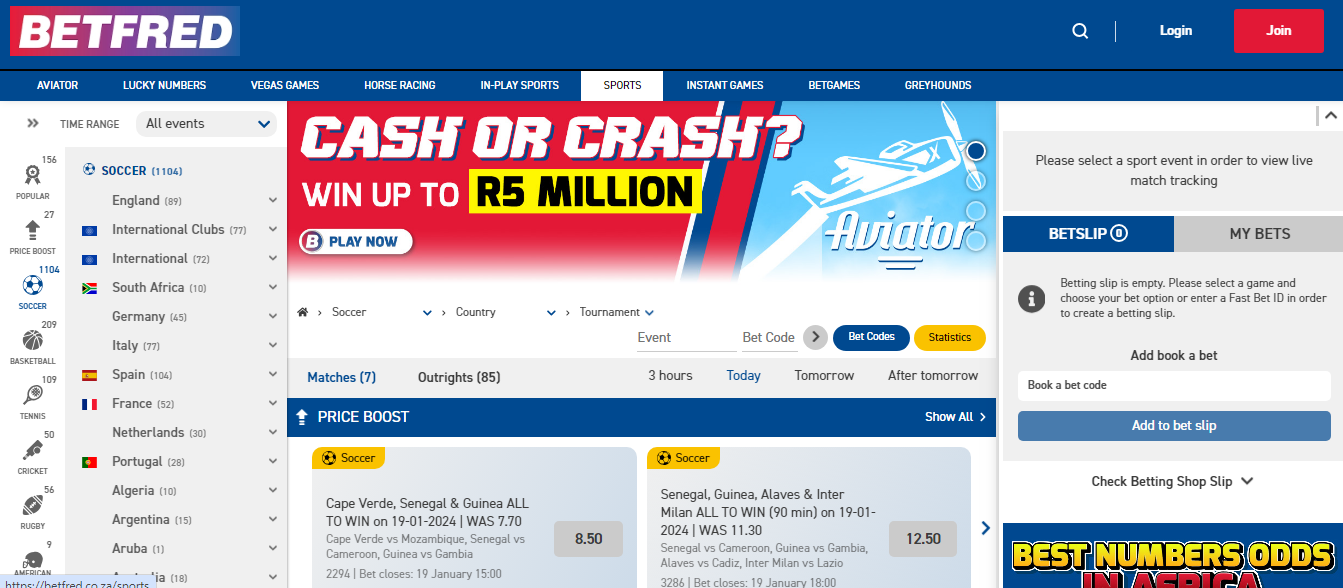Select the Popular trophy icon in sidebar
This screenshot has height=588, width=1343.
tap(32, 175)
